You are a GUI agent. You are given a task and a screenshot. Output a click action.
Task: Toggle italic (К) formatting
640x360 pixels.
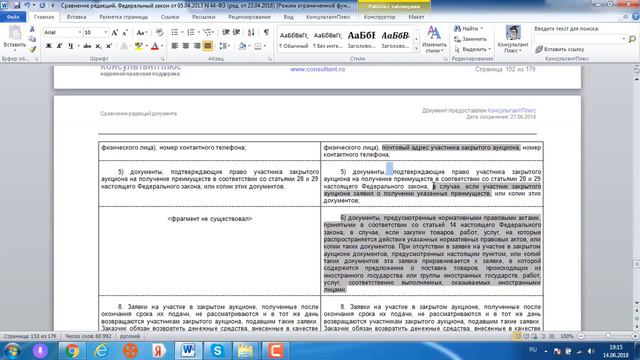point(59,46)
